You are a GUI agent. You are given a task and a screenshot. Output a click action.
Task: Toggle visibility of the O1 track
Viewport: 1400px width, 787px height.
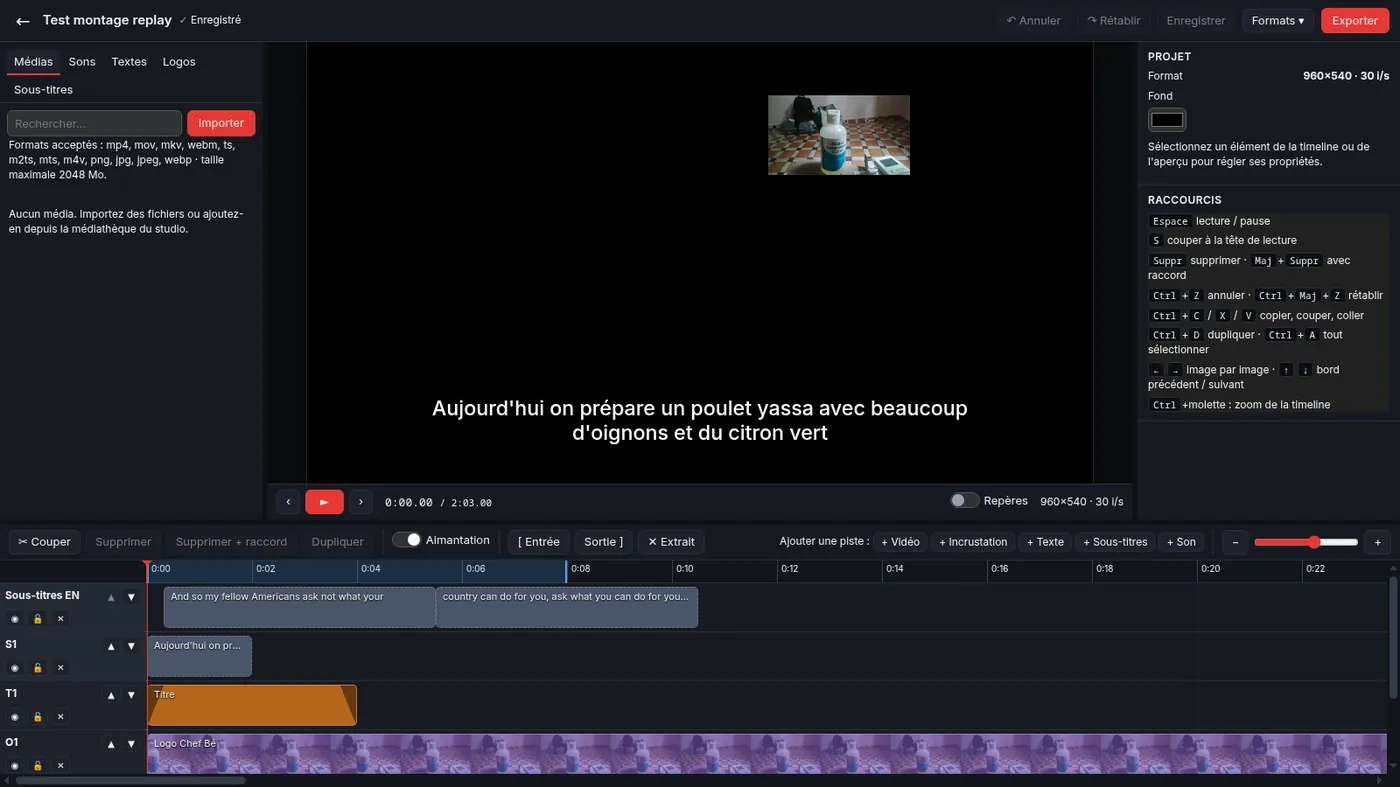pos(14,766)
